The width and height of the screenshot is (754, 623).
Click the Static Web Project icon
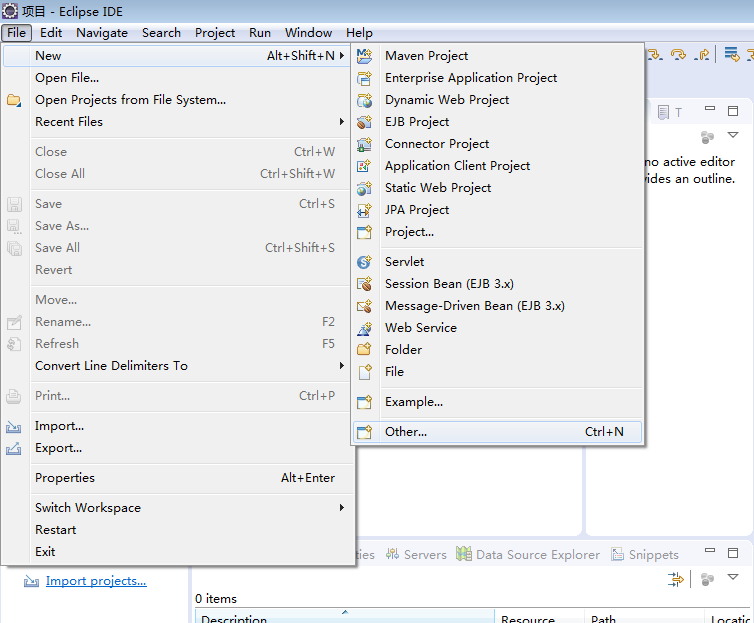(x=364, y=188)
